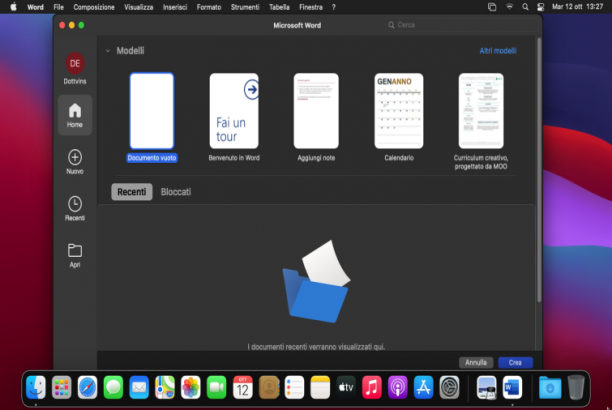The height and width of the screenshot is (410, 612).
Task: Switch to the Recenti tab
Action: [132, 192]
